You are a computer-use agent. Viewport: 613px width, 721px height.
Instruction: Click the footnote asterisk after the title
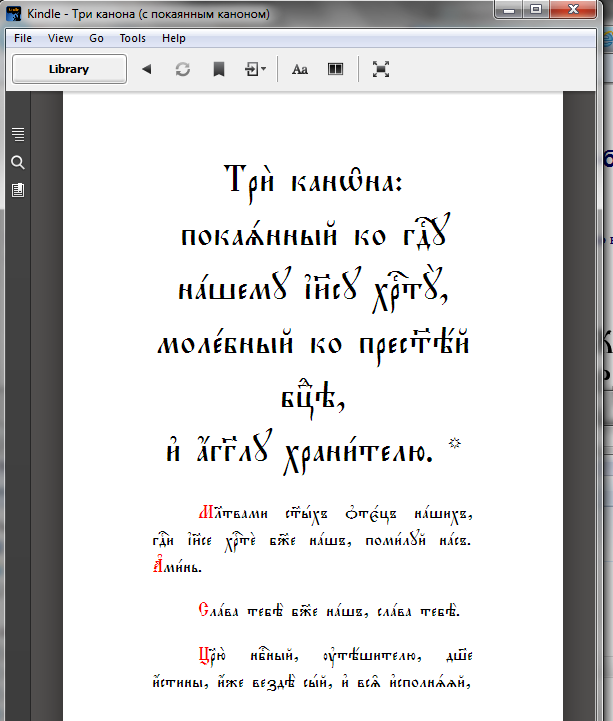pos(456,443)
